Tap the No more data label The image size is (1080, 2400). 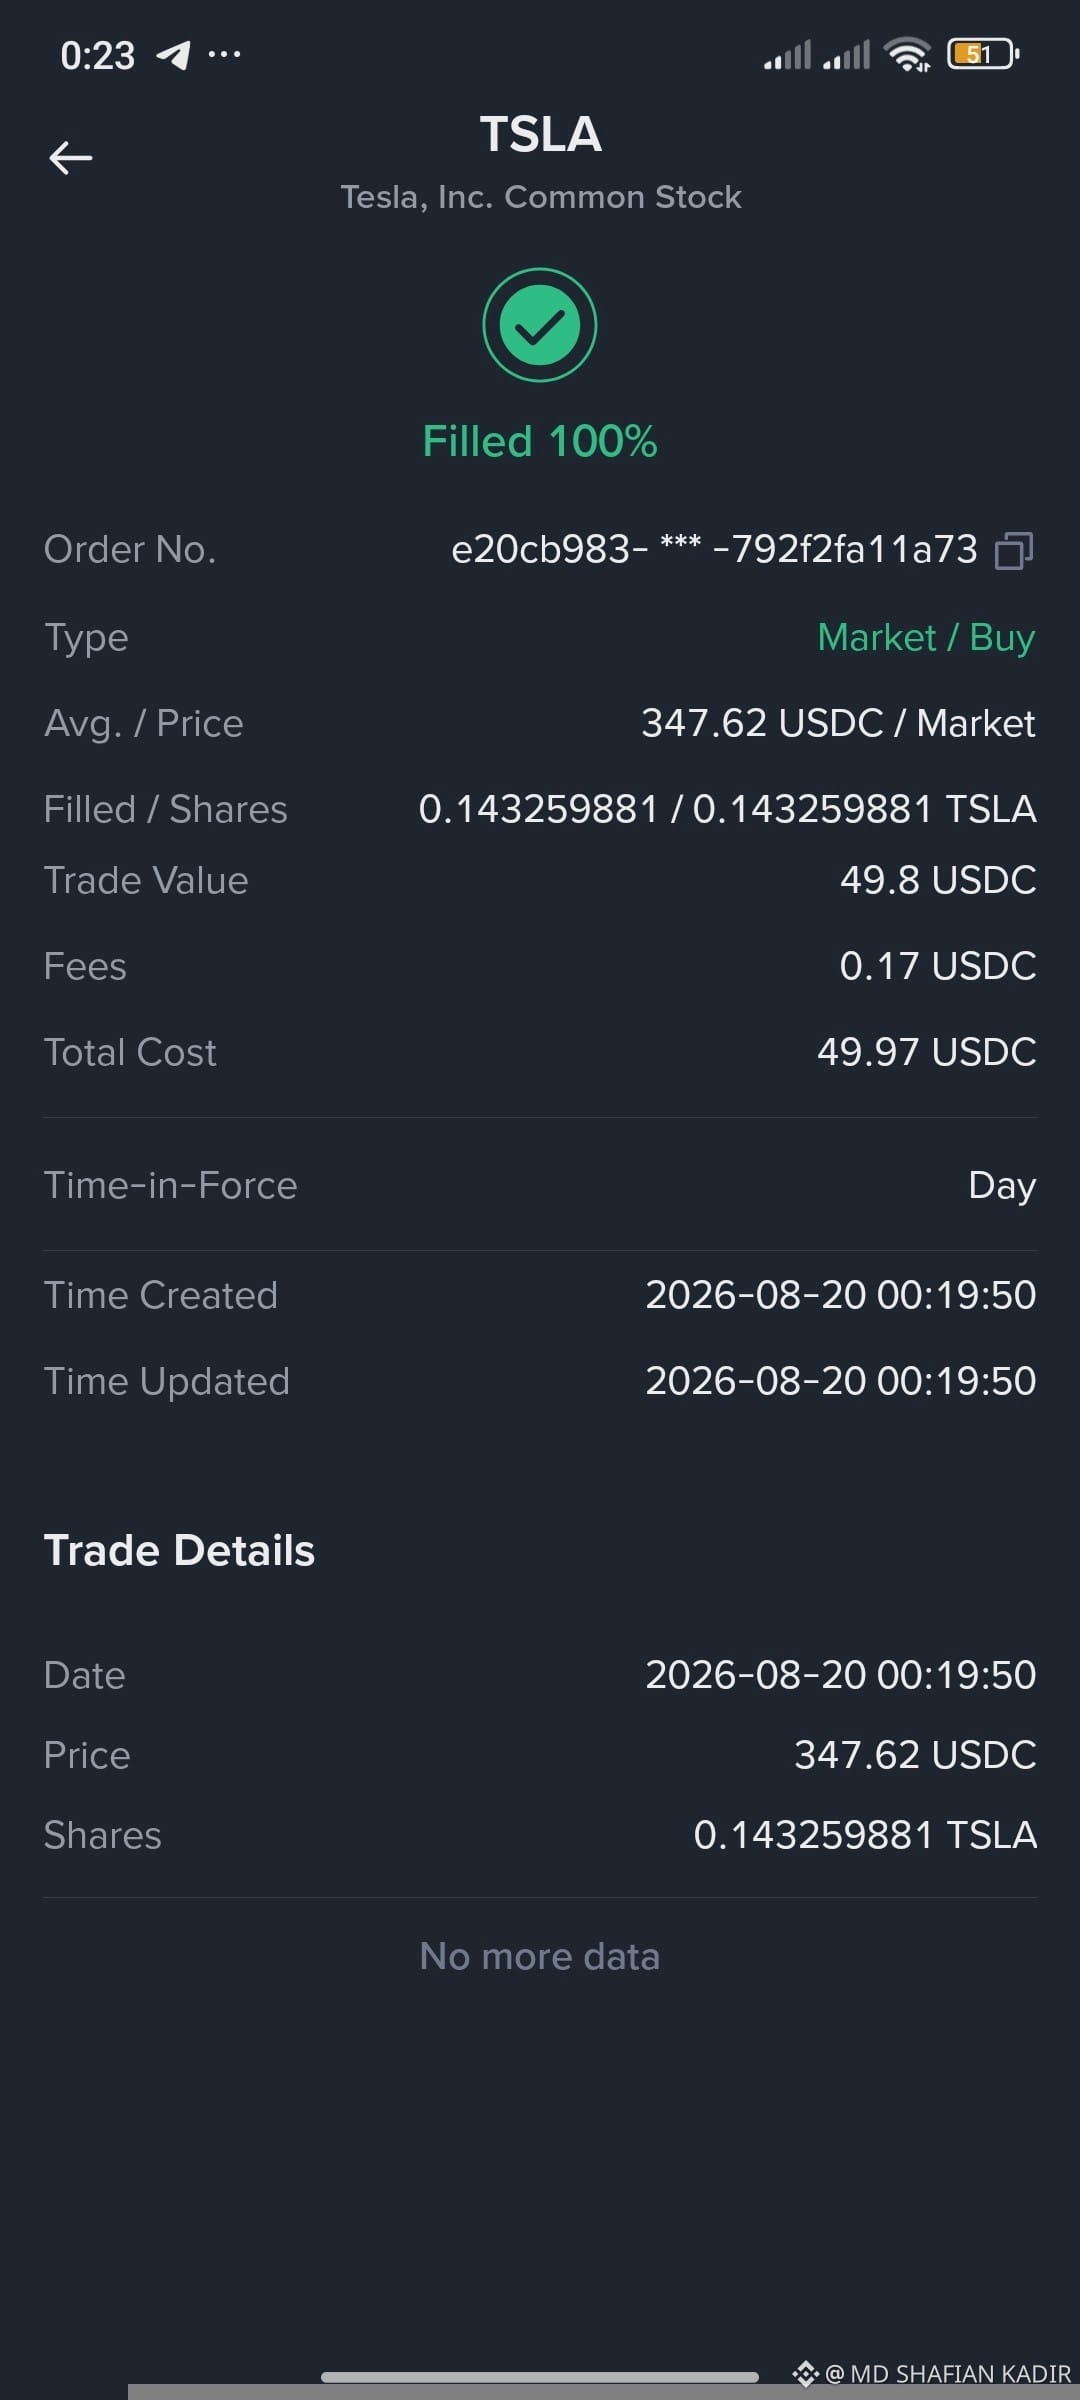pyautogui.click(x=540, y=1956)
